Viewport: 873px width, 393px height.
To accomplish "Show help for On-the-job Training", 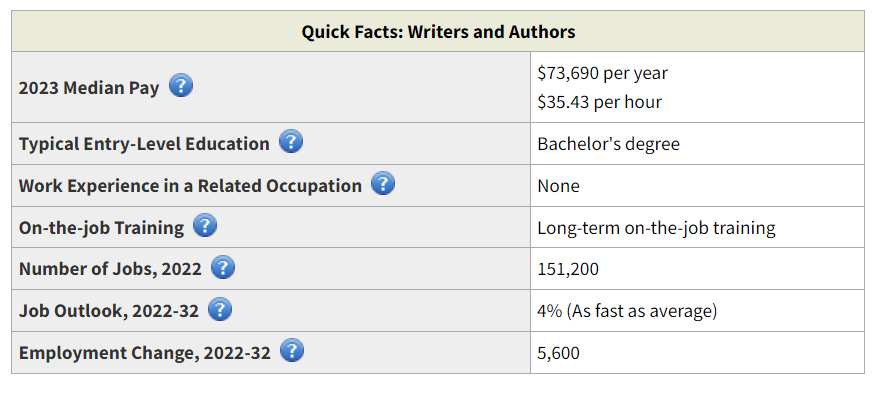I will pos(205,226).
